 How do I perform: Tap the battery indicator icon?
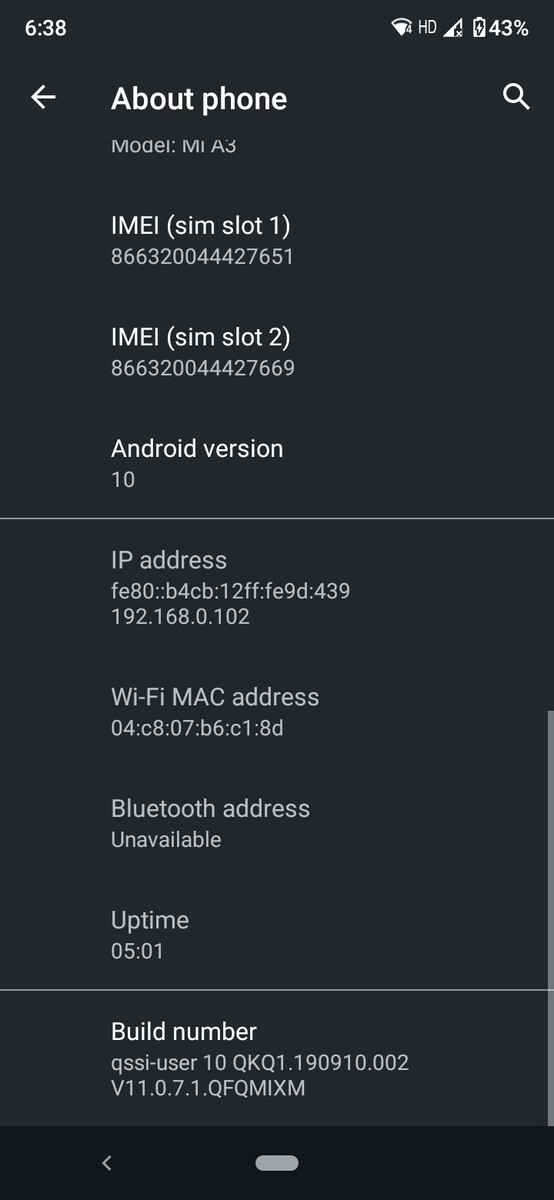click(479, 28)
